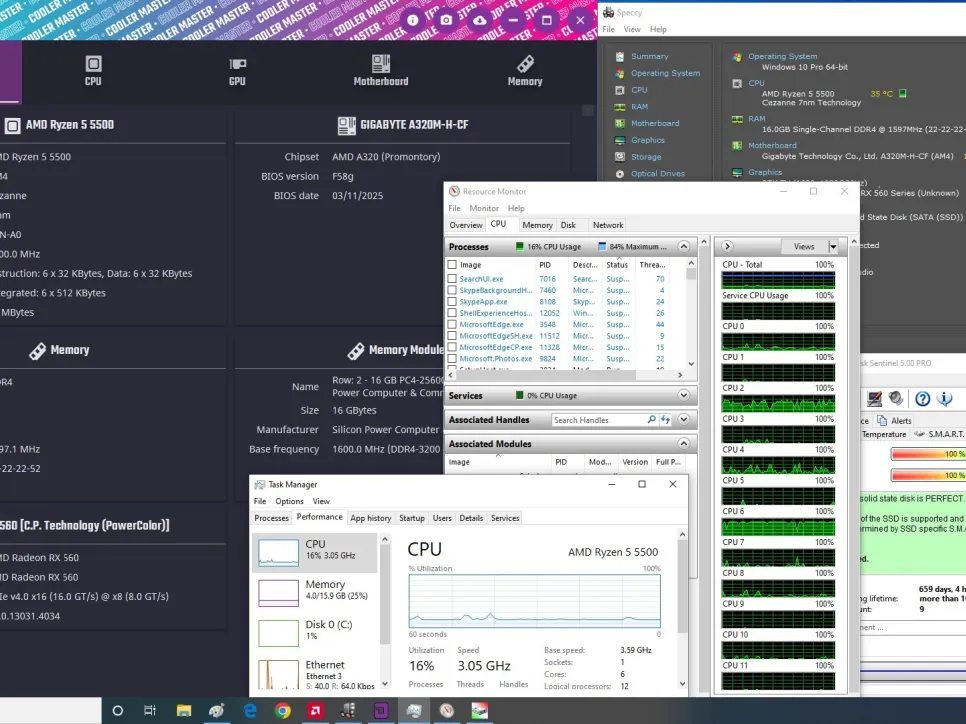Switch to the Overview tab in Resource Monitor
This screenshot has height=724, width=966.
(466, 225)
